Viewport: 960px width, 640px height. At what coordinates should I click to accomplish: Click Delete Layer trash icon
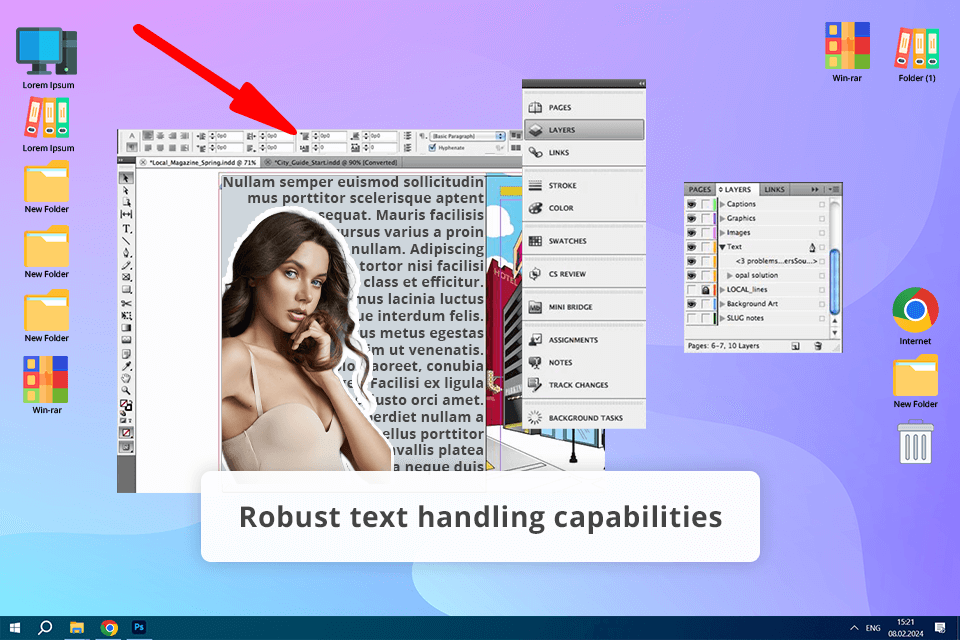pyautogui.click(x=817, y=346)
